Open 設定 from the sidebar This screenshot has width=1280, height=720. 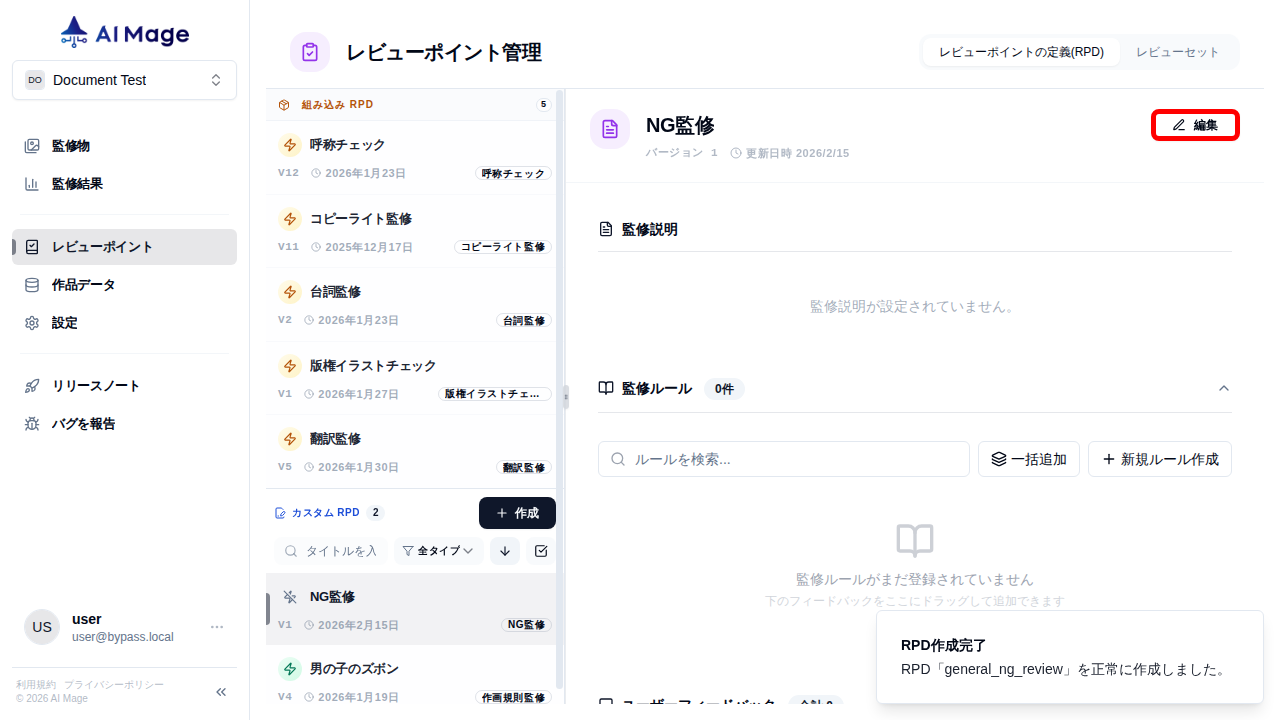coord(64,322)
